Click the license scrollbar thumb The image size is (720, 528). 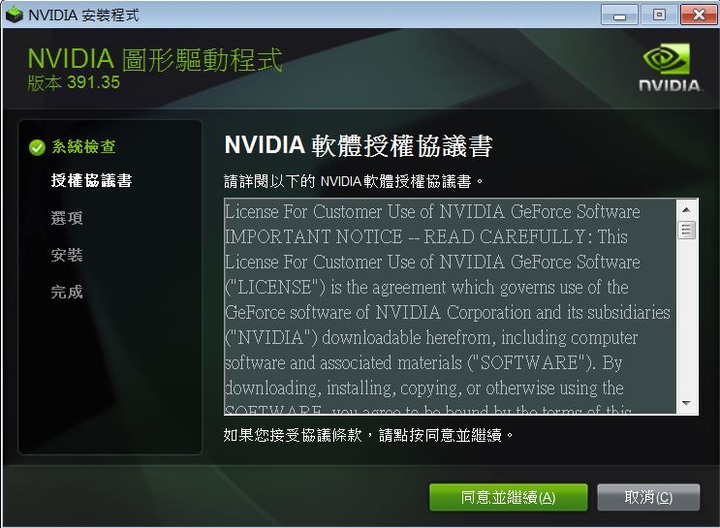pyautogui.click(x=686, y=230)
